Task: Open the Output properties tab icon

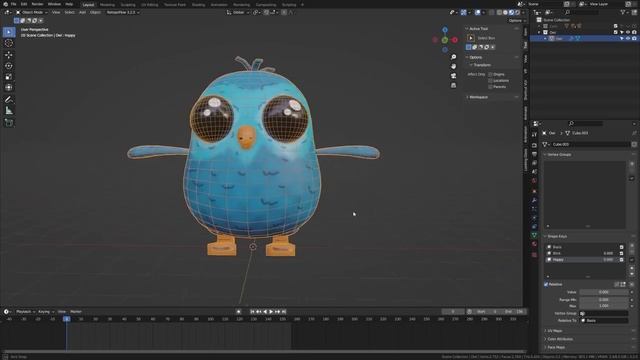Action: click(x=534, y=154)
